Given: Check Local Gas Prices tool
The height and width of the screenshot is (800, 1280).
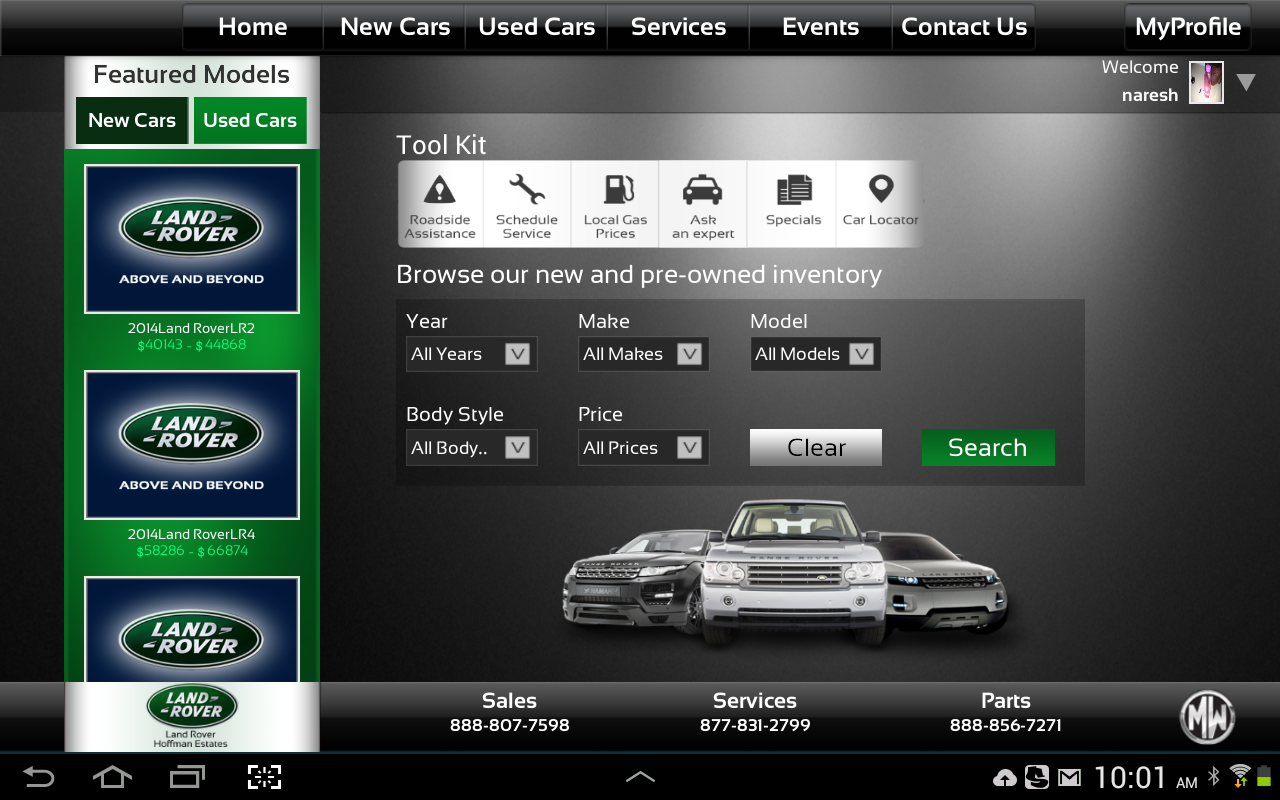Looking at the screenshot, I should tap(615, 205).
